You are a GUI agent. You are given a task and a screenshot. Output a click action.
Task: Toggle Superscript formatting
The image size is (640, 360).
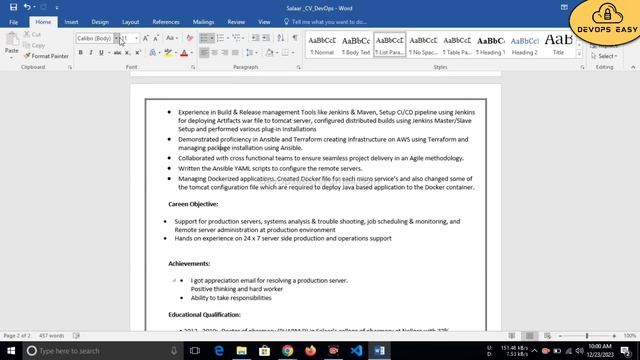(x=138, y=53)
